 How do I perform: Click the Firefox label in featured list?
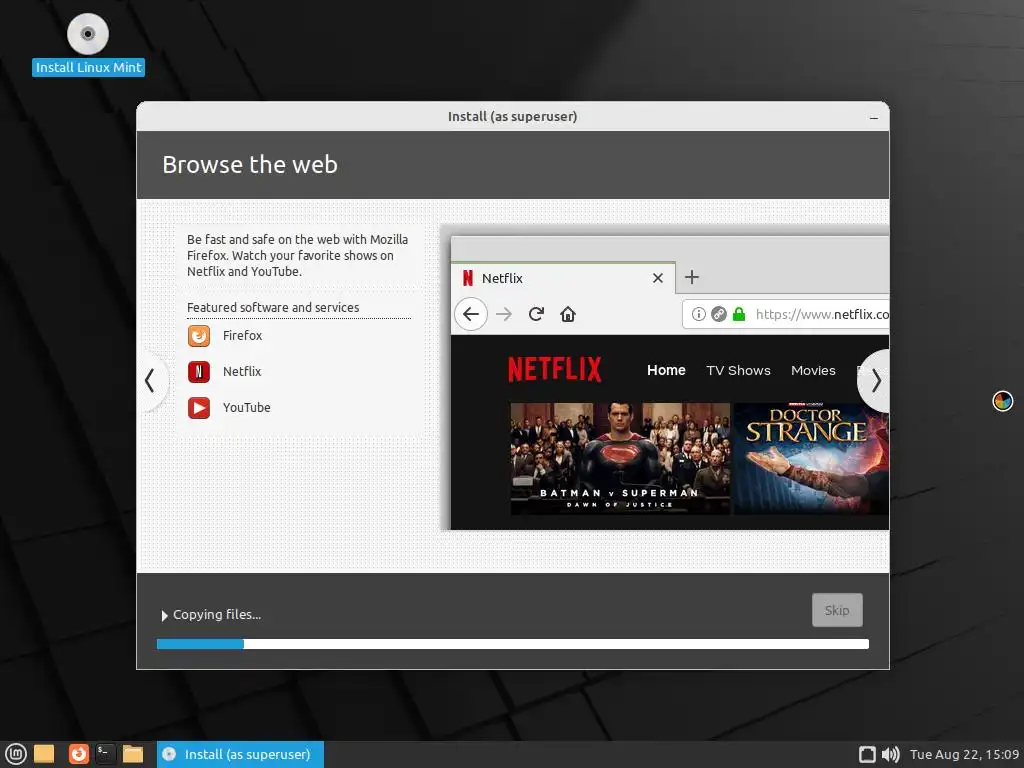(x=242, y=336)
